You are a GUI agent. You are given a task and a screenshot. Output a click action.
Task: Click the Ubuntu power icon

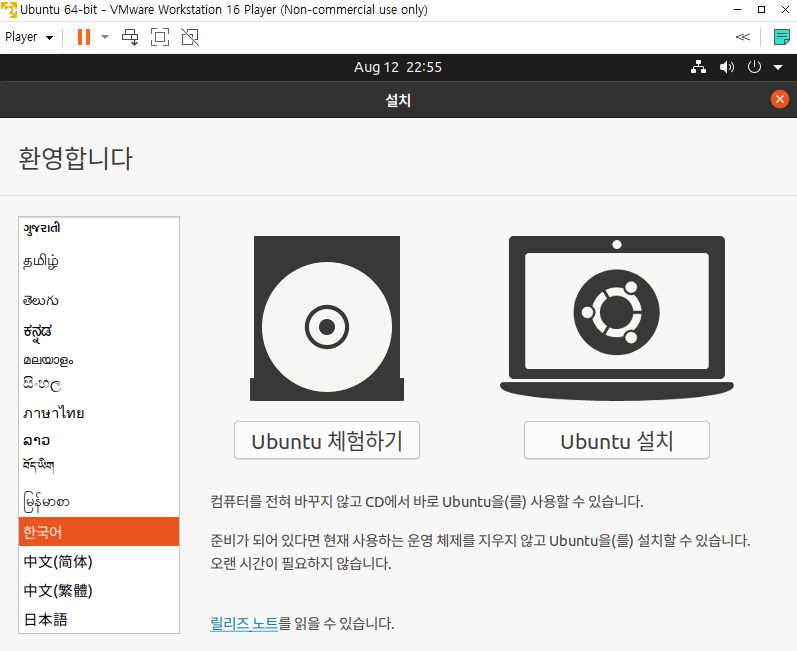pos(754,67)
